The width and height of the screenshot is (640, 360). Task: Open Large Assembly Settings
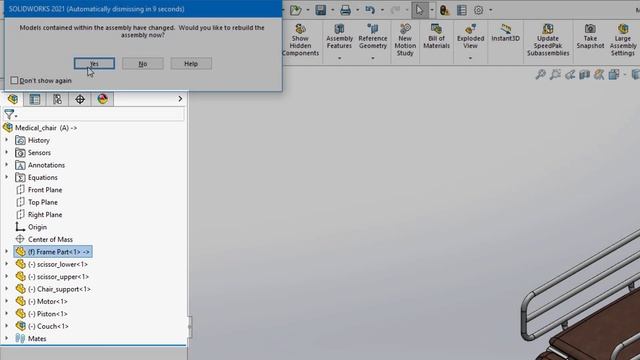coord(623,40)
